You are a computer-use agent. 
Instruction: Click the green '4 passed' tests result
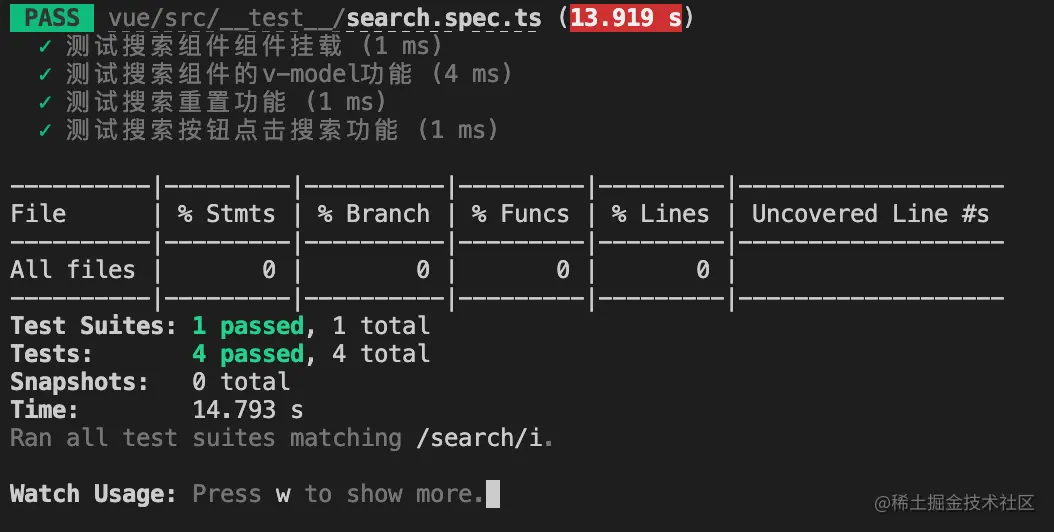click(247, 354)
